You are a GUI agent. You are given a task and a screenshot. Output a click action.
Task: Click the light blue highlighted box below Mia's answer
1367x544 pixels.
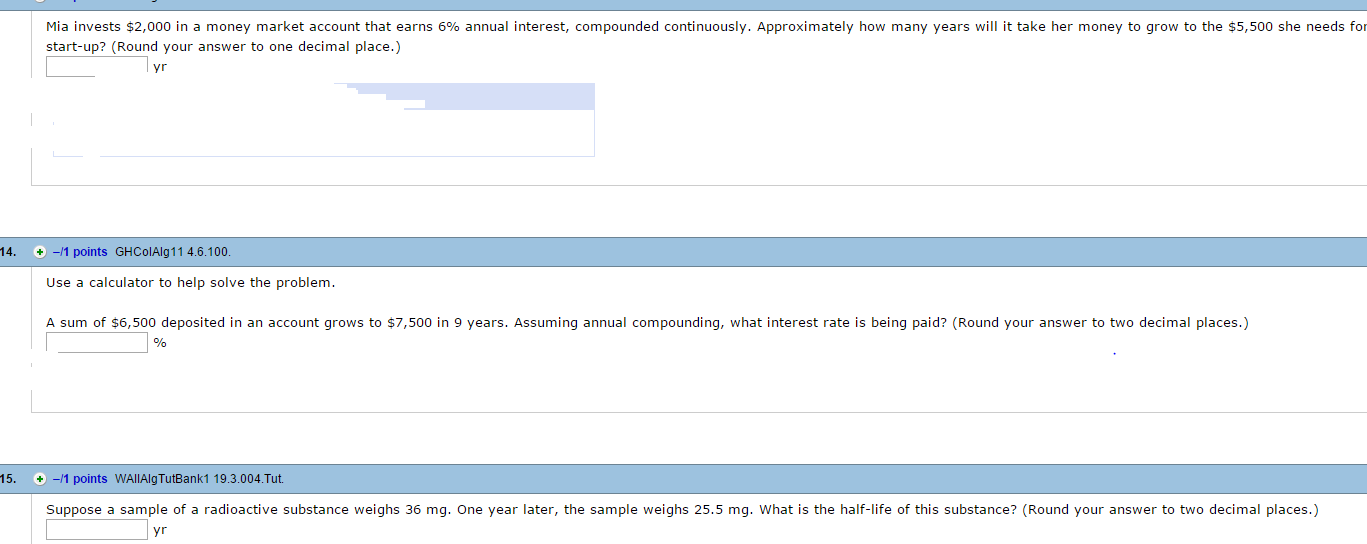[500, 97]
